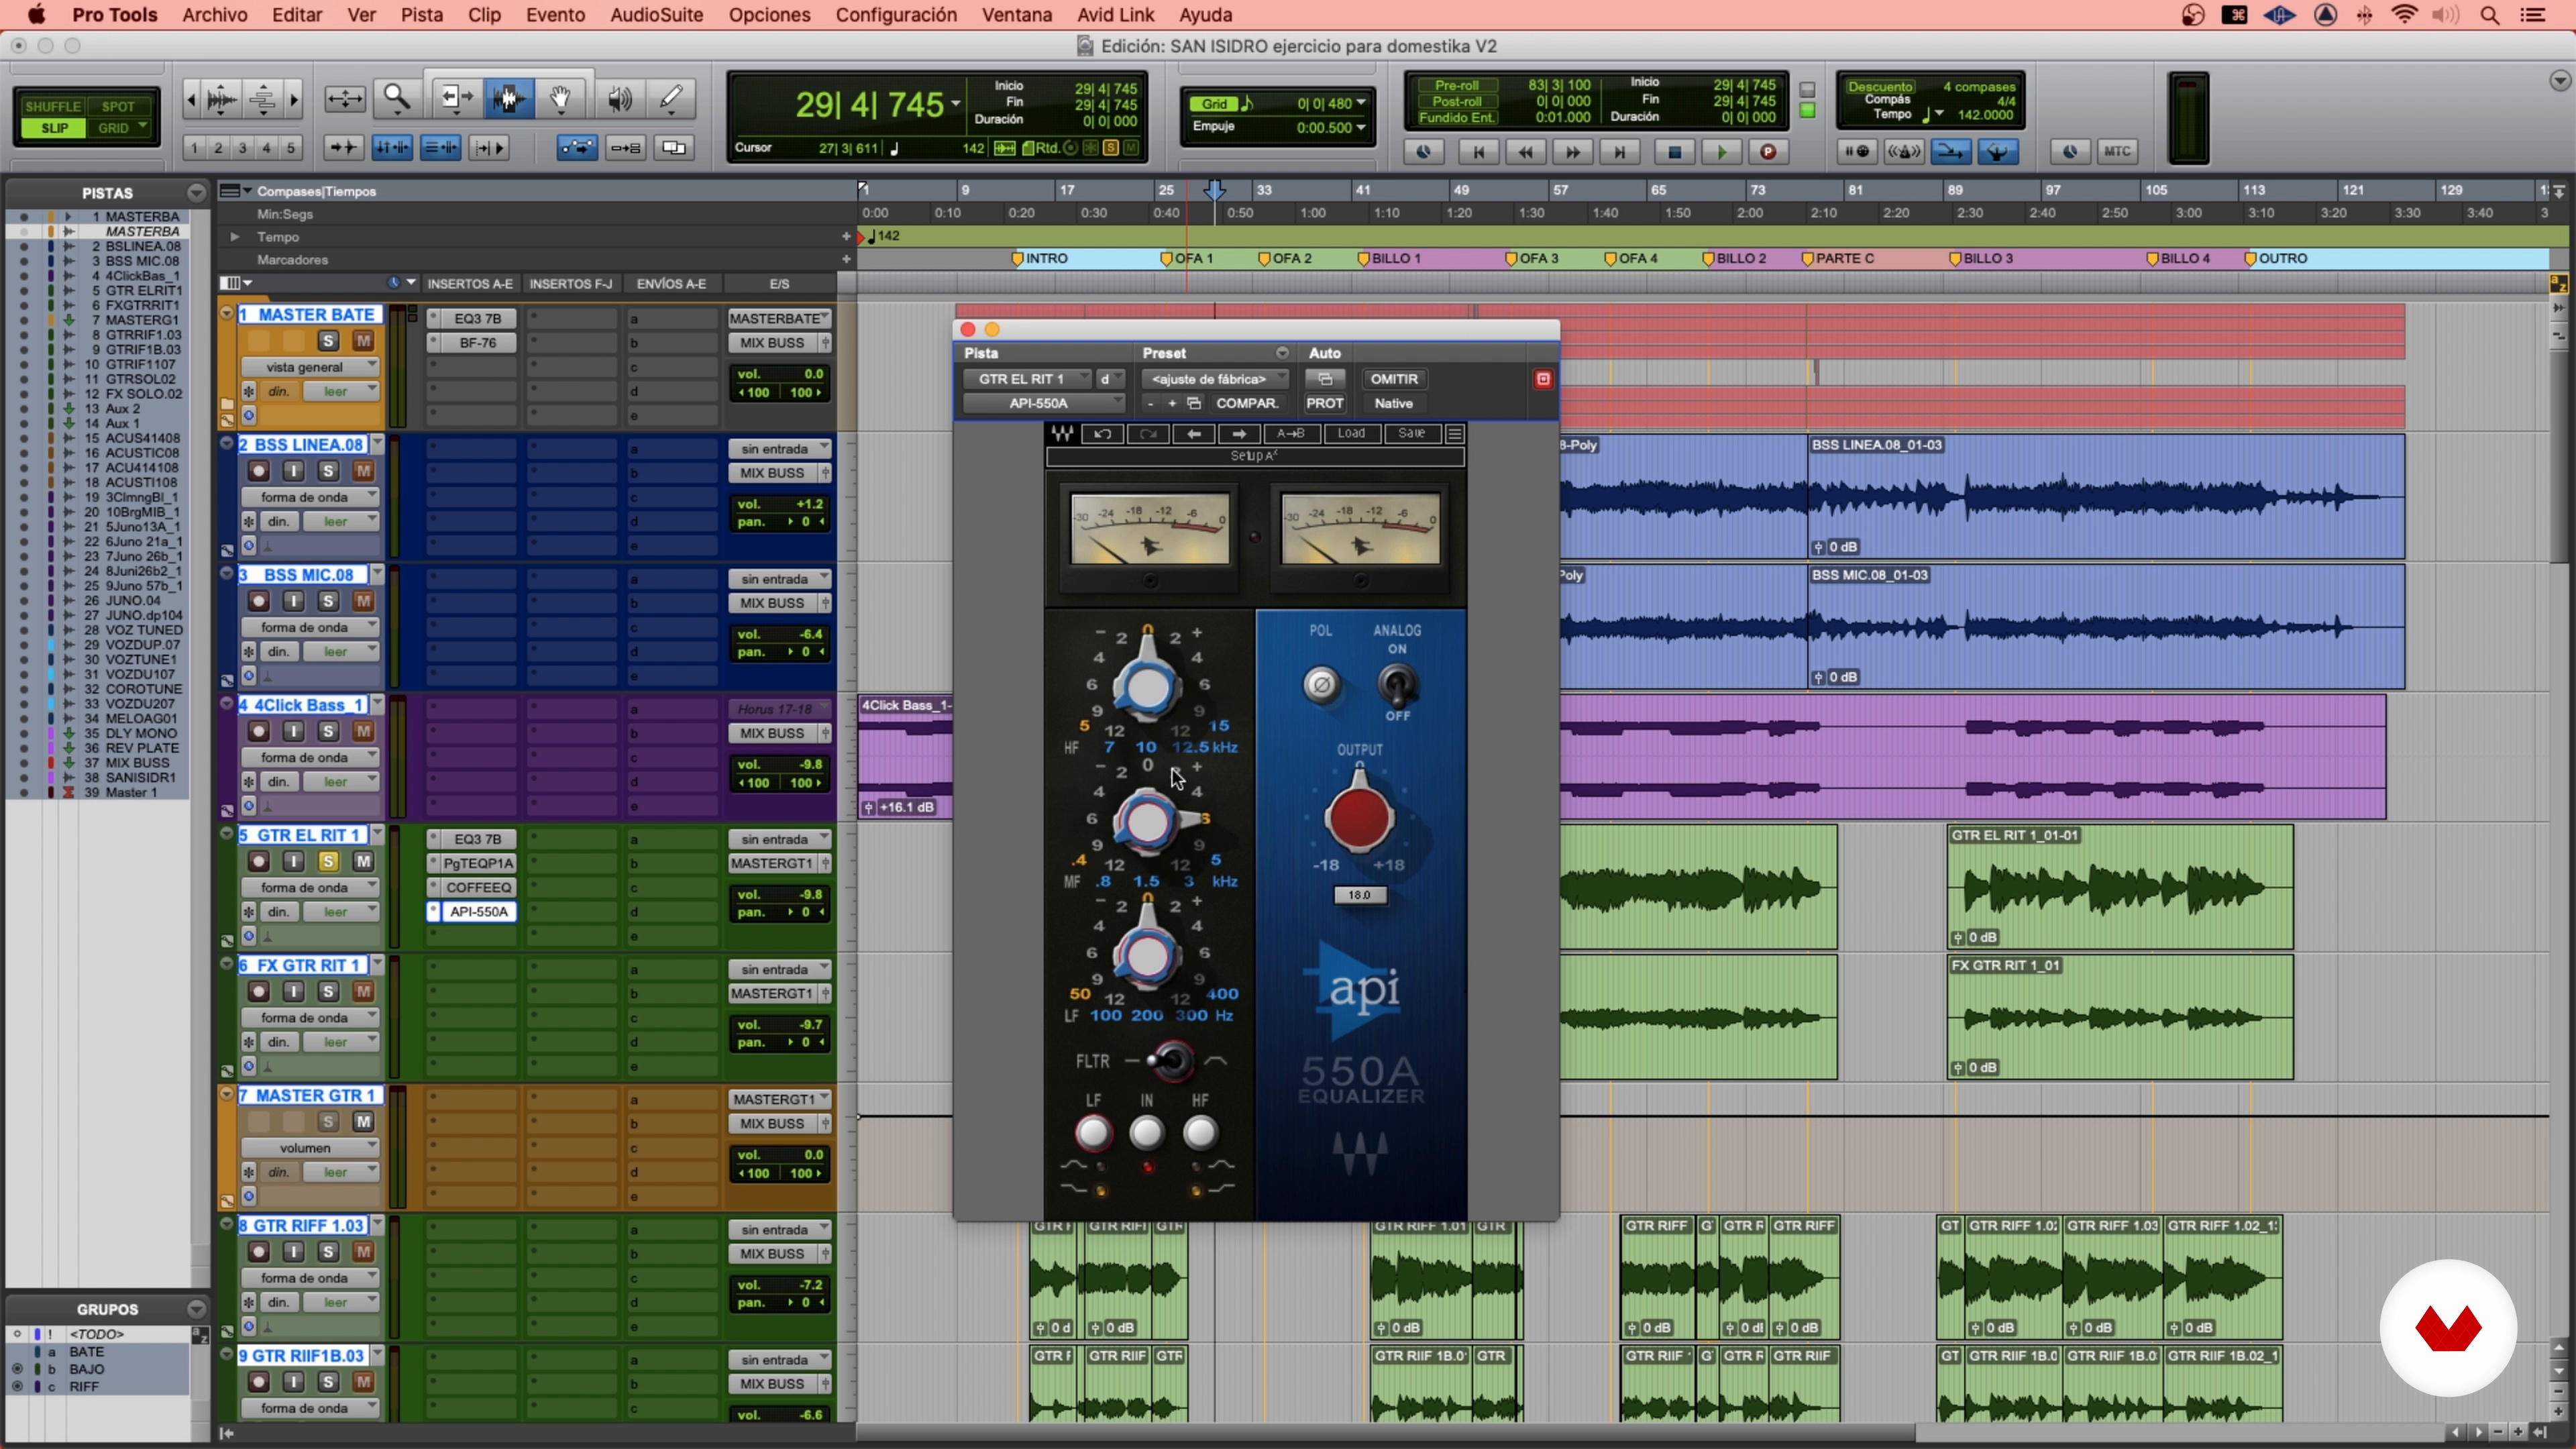Viewport: 2576px width, 1449px height.
Task: Mute the GTR EL RIT 1 track
Action: point(363,861)
